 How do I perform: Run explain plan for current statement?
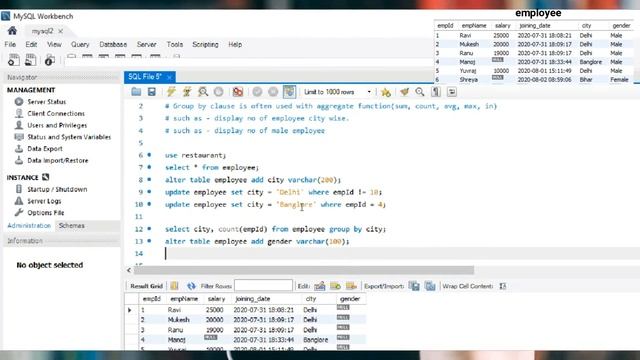coord(203,92)
